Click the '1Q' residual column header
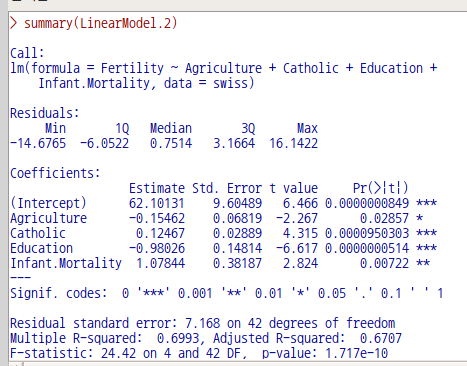This screenshot has height=366, width=467. [x=122, y=128]
